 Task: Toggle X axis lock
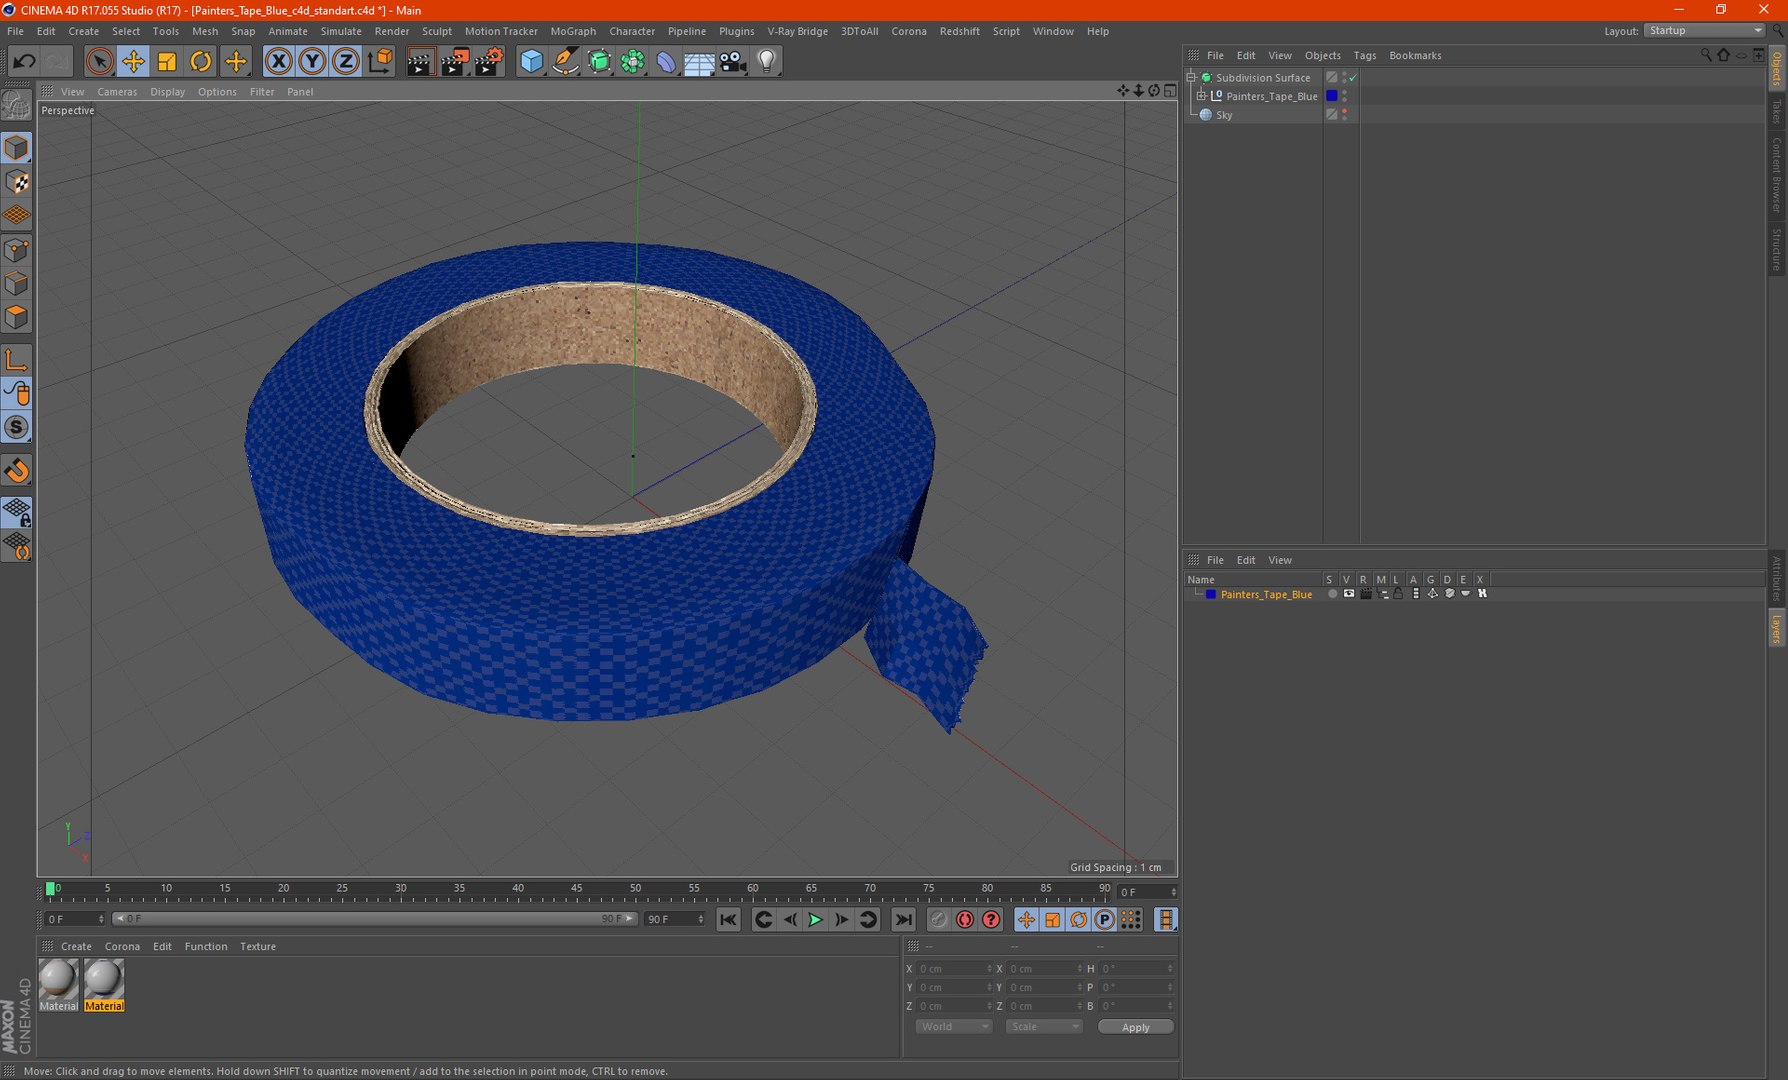[x=278, y=61]
